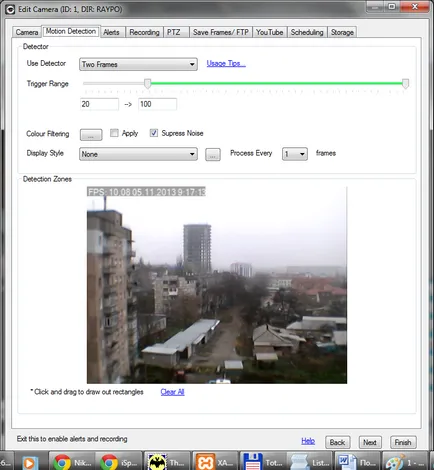Screen dimensions: 434x470
Task: Open the Display Style dropdown
Action: [x=138, y=154]
